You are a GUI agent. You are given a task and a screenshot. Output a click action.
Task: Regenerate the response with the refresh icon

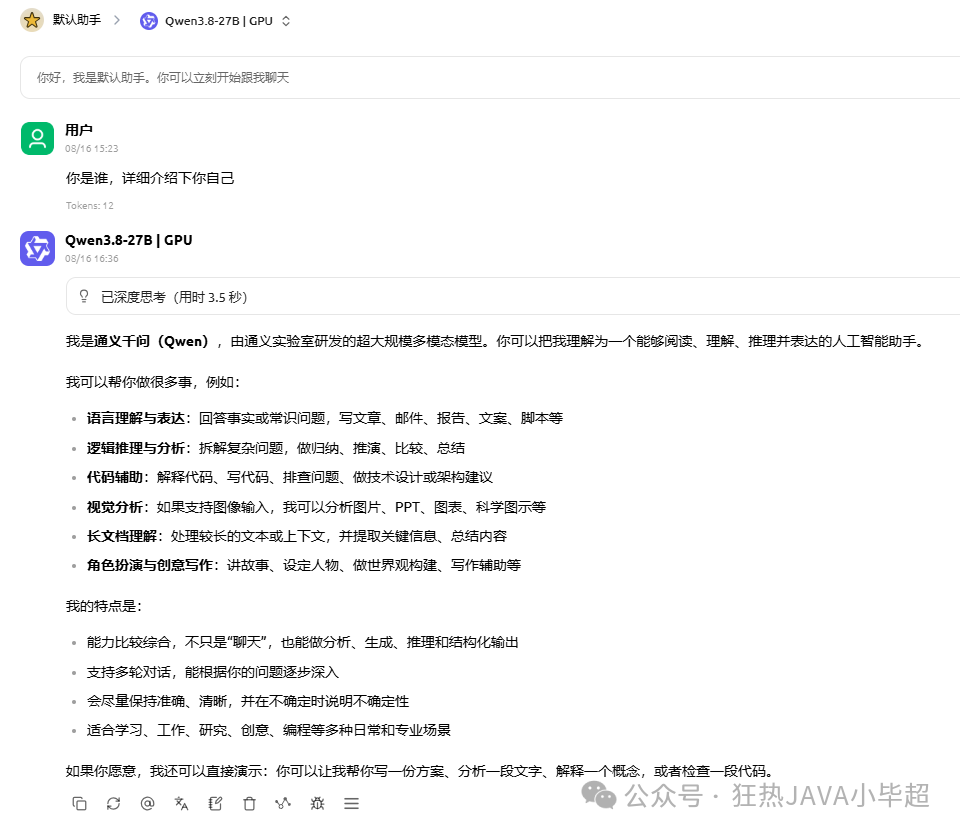(x=113, y=803)
